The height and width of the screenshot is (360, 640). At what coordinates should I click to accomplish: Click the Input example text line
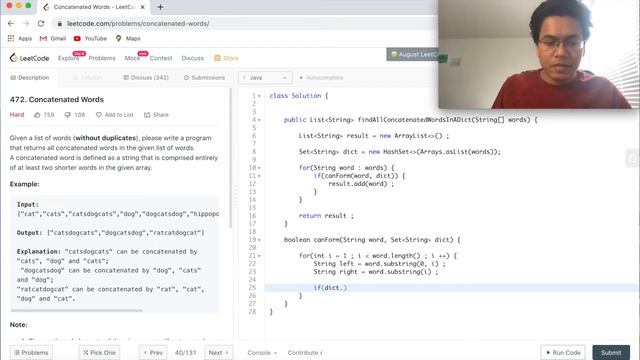118,214
